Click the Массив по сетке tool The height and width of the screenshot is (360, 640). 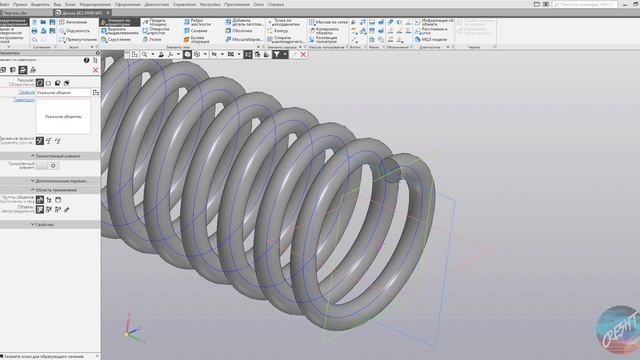[328, 22]
